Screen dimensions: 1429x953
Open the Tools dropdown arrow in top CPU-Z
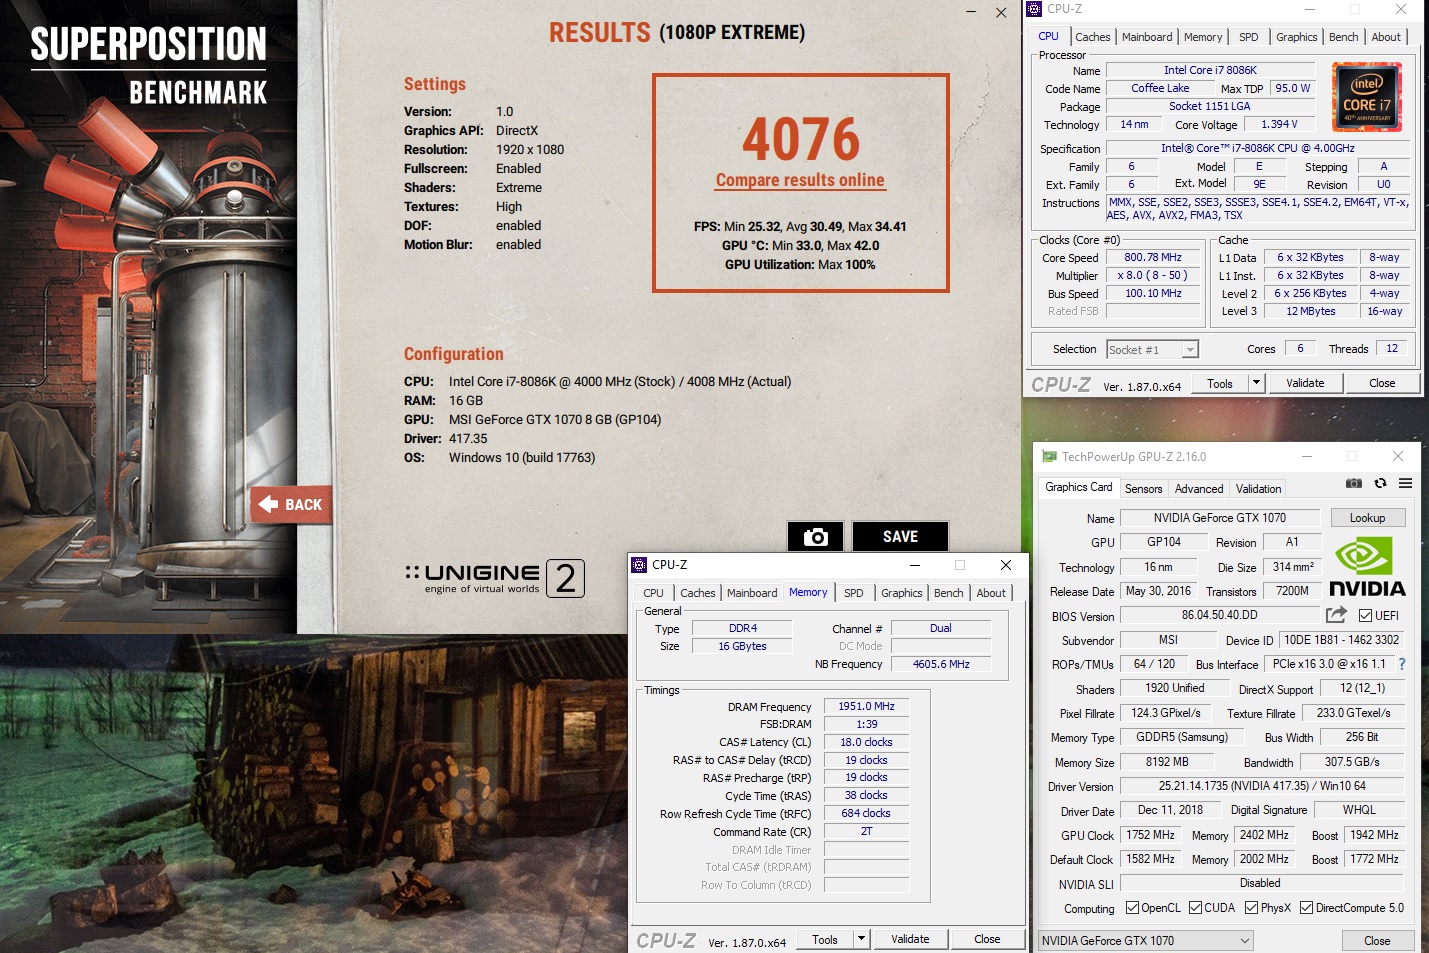(x=1256, y=383)
